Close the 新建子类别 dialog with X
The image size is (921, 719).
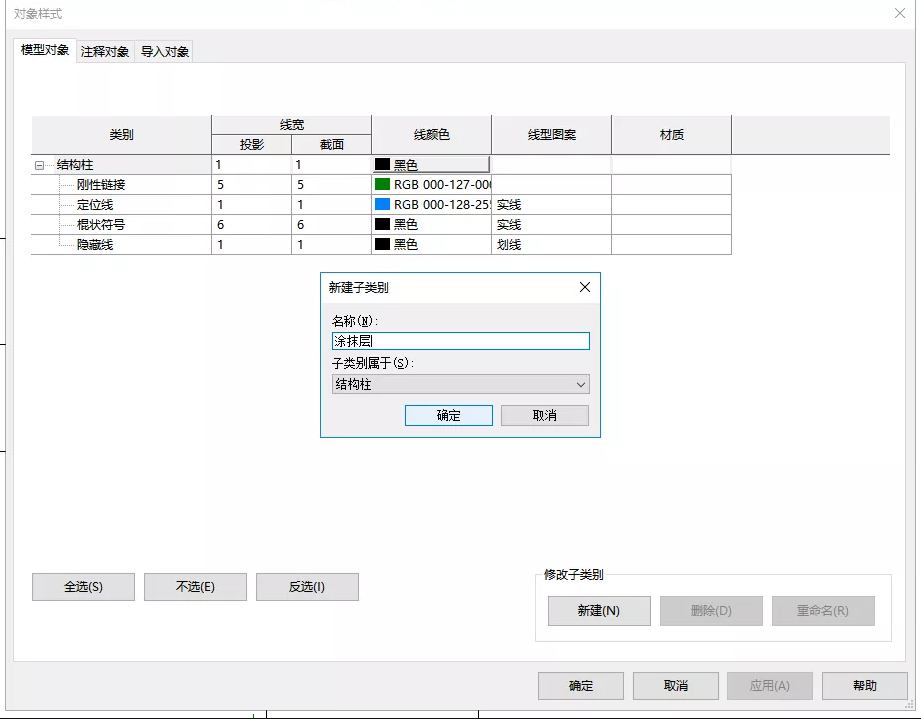click(585, 287)
